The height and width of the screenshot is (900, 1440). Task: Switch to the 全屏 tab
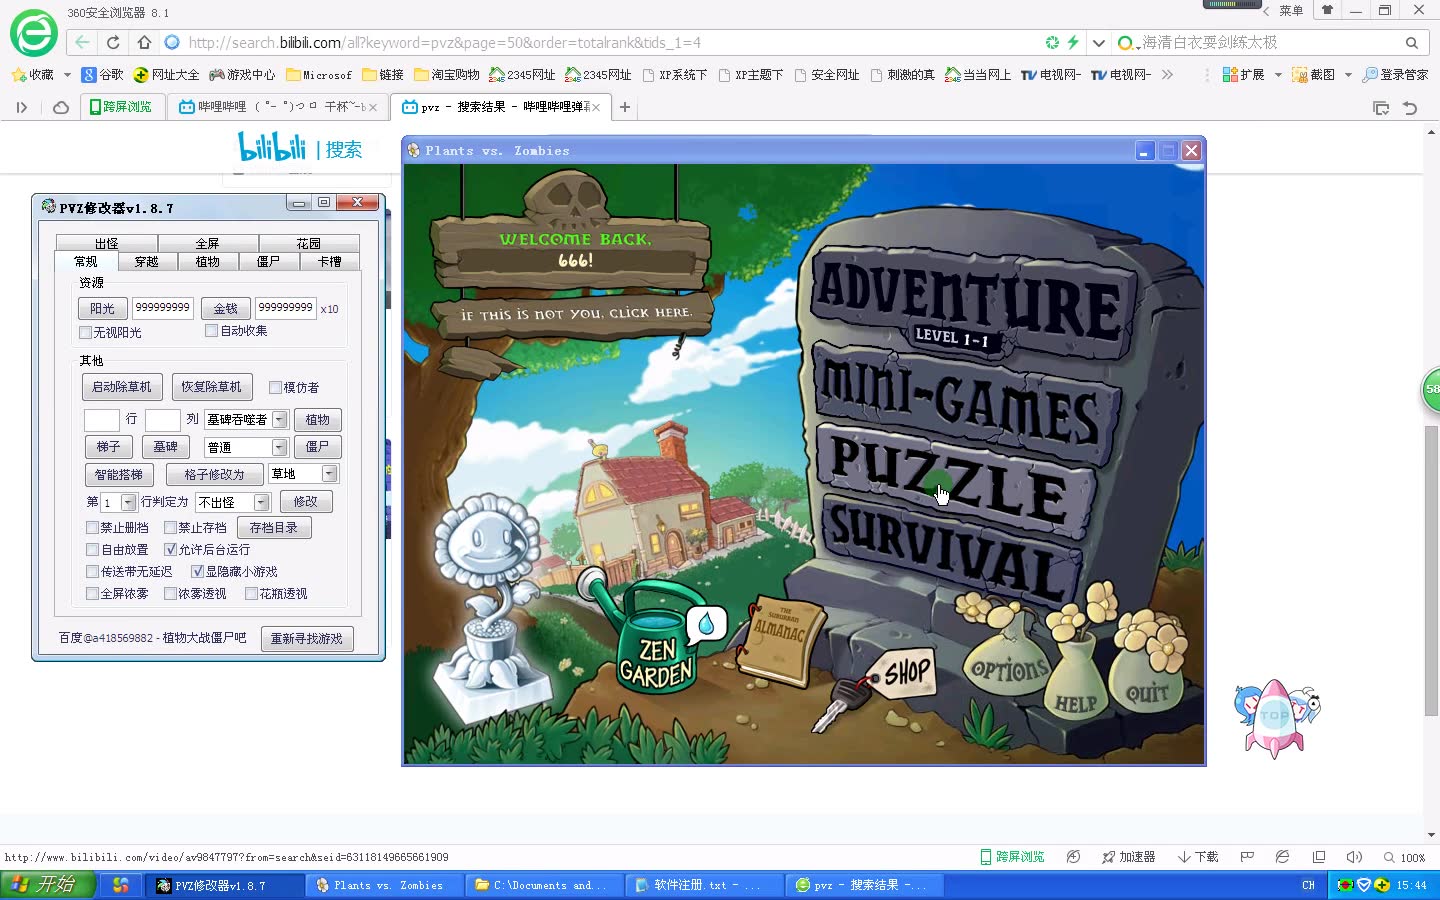pyautogui.click(x=208, y=243)
